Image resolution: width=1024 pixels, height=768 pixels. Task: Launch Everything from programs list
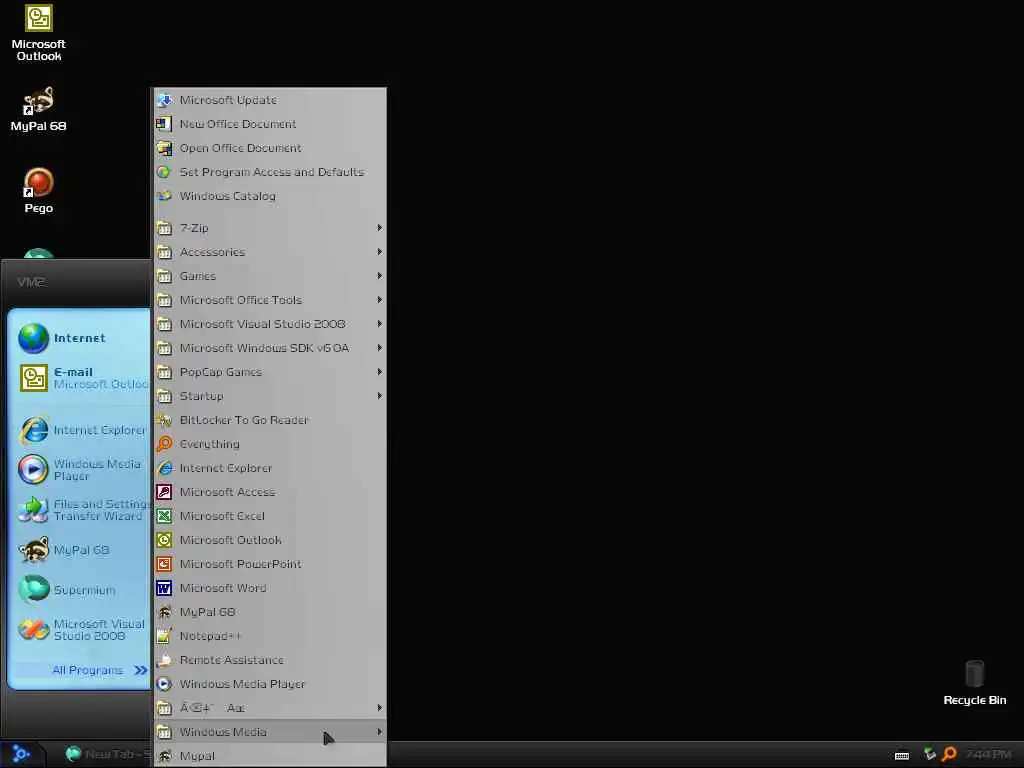pos(270,444)
